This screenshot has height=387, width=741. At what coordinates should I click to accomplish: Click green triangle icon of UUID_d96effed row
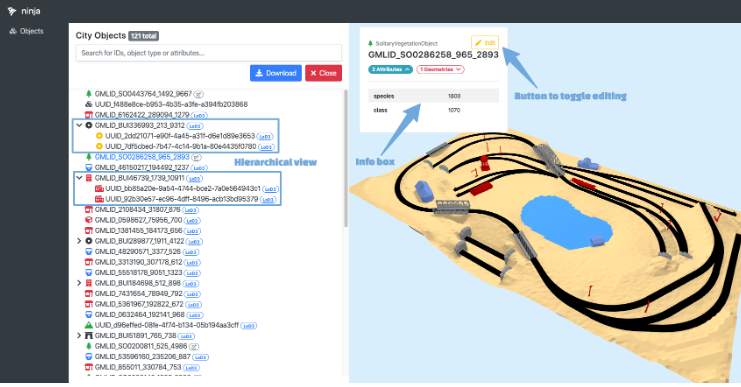click(88, 325)
